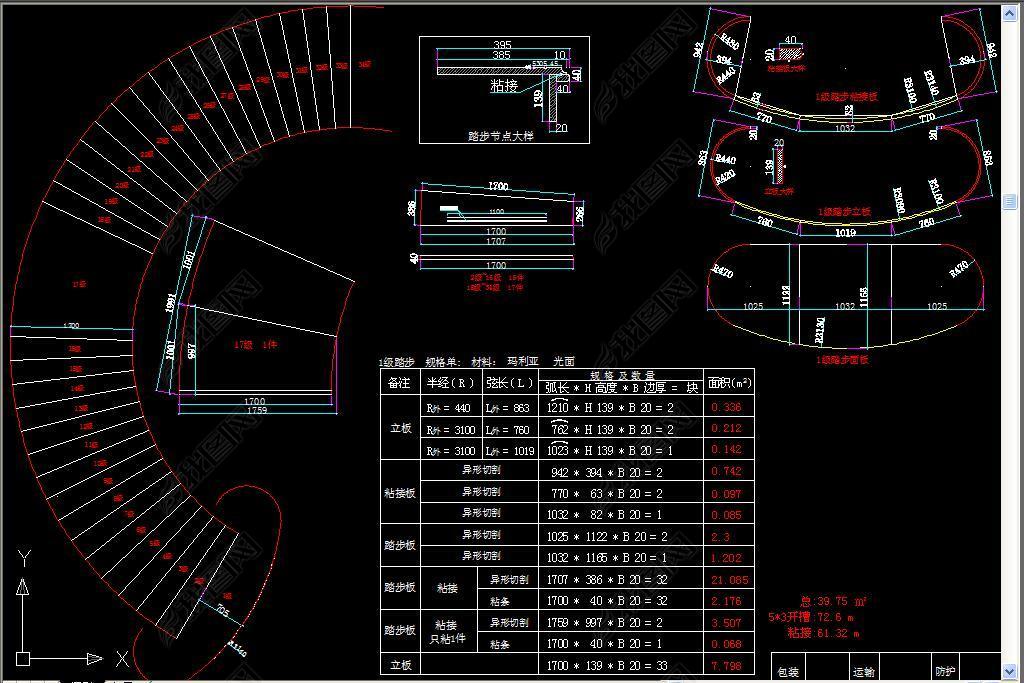Select the 7.798 area value in table

(x=726, y=665)
